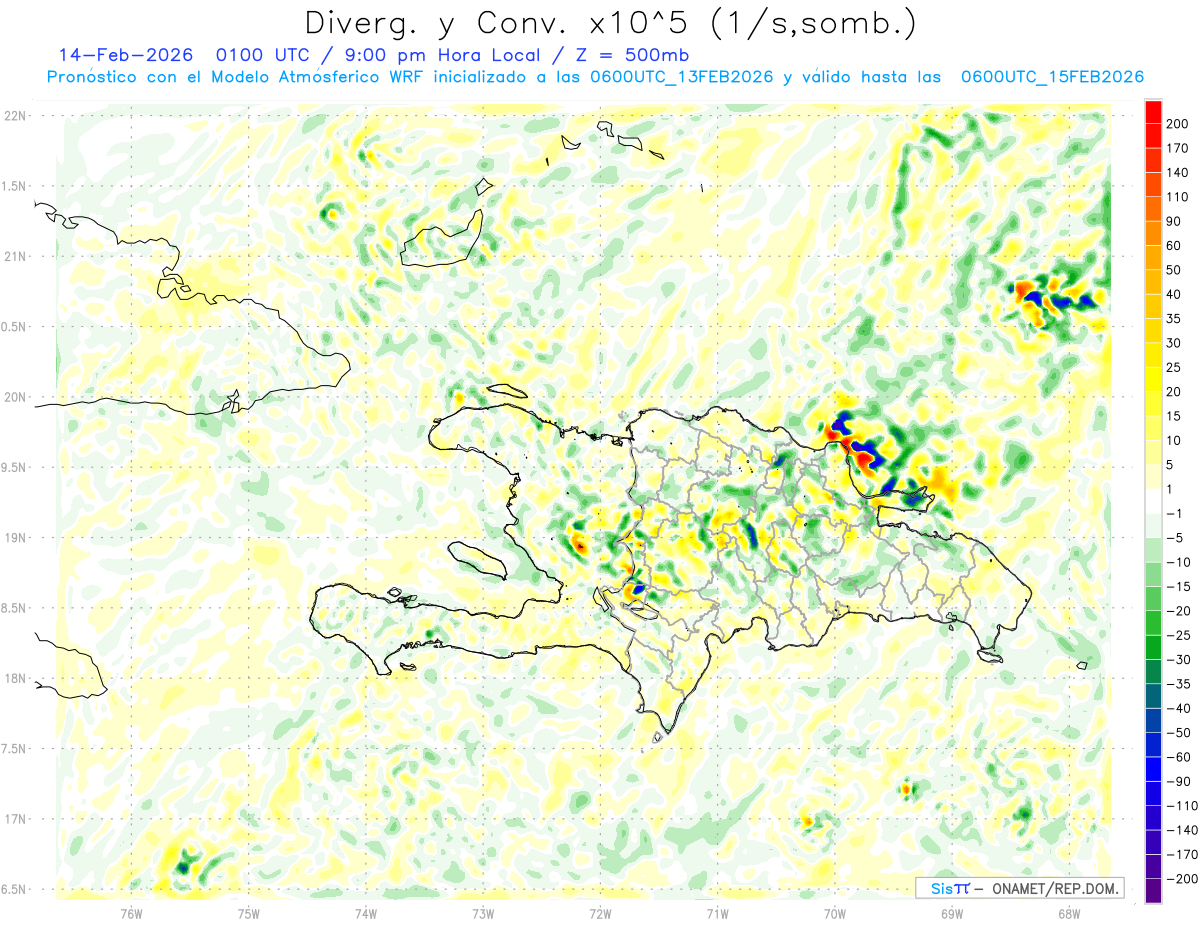The image size is (1200, 927).
Task: Click the '-5' color scale value
Action: click(1174, 538)
